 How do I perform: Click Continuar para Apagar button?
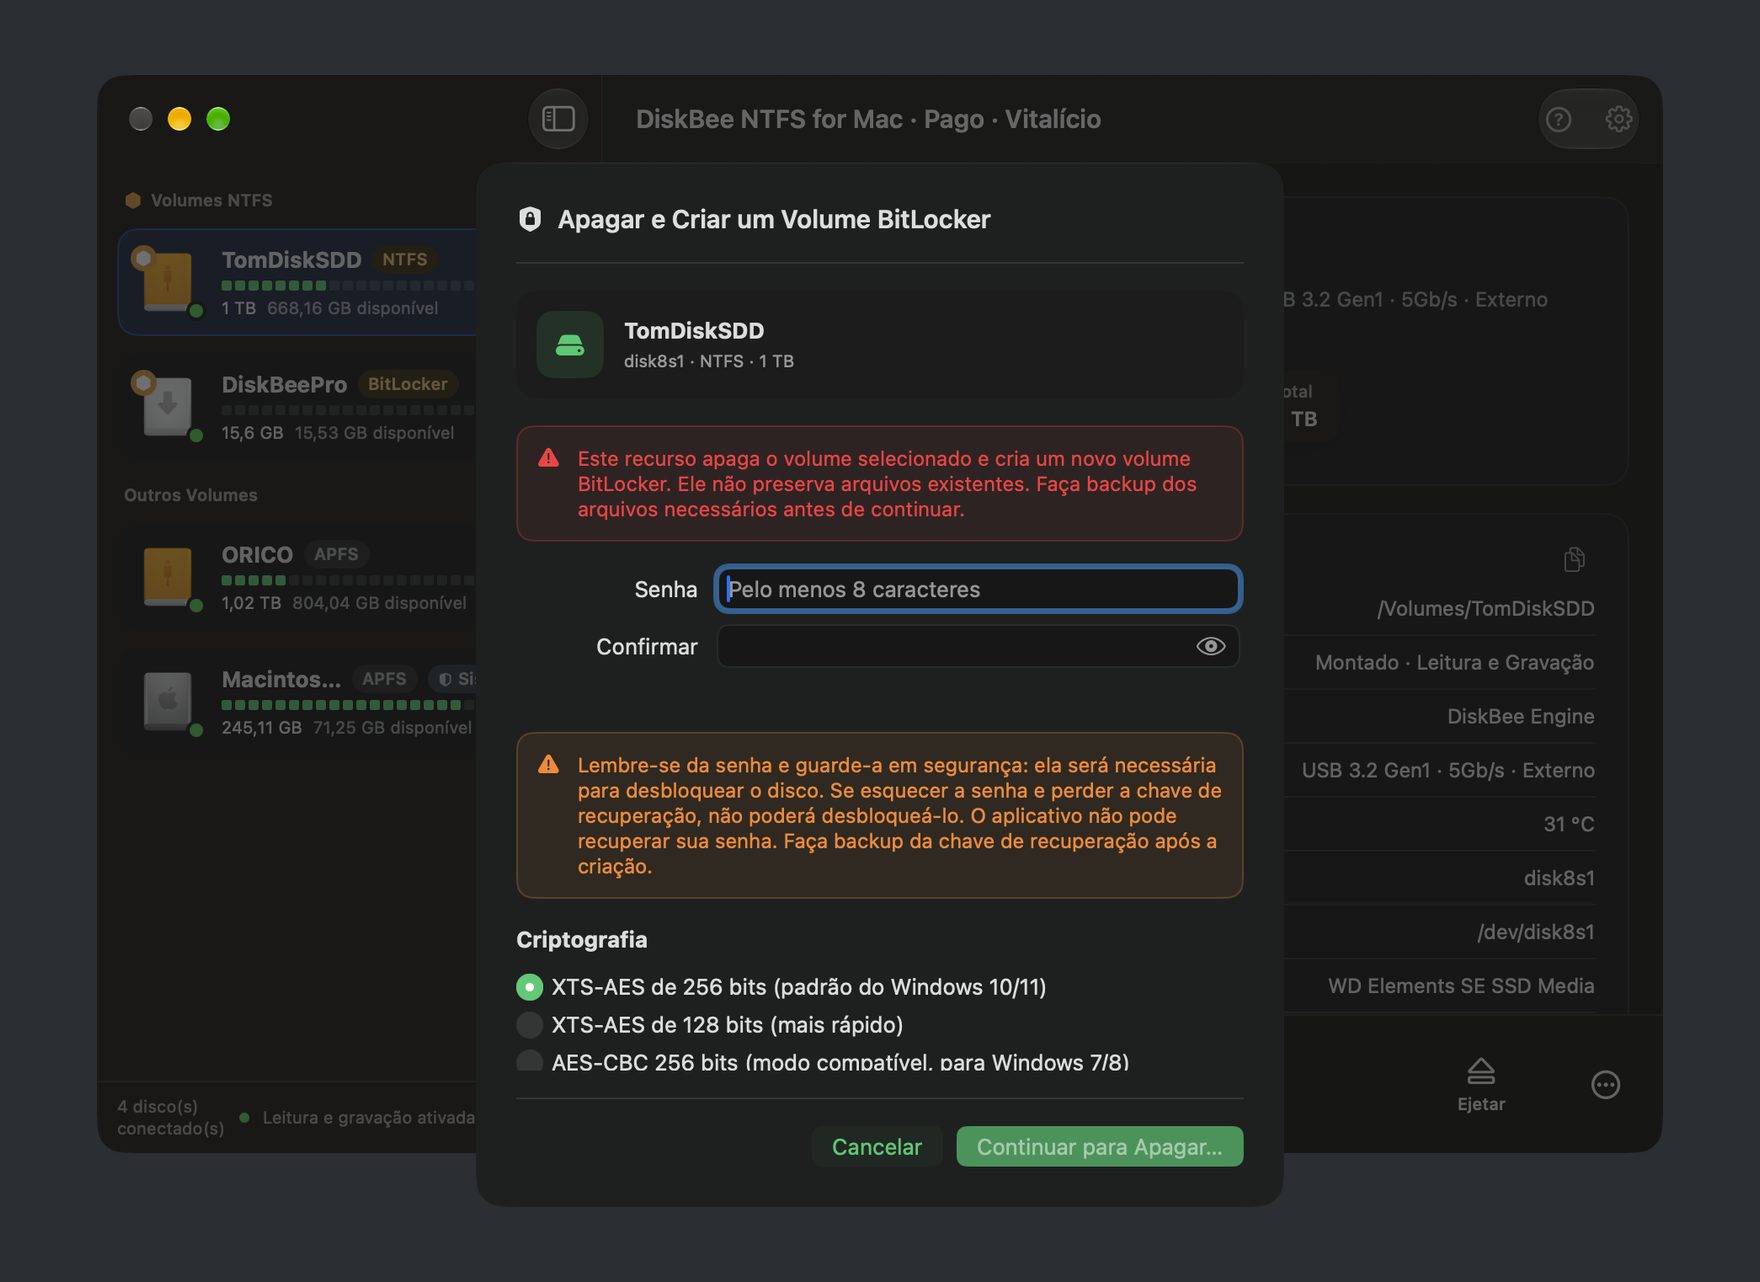[x=1099, y=1147]
